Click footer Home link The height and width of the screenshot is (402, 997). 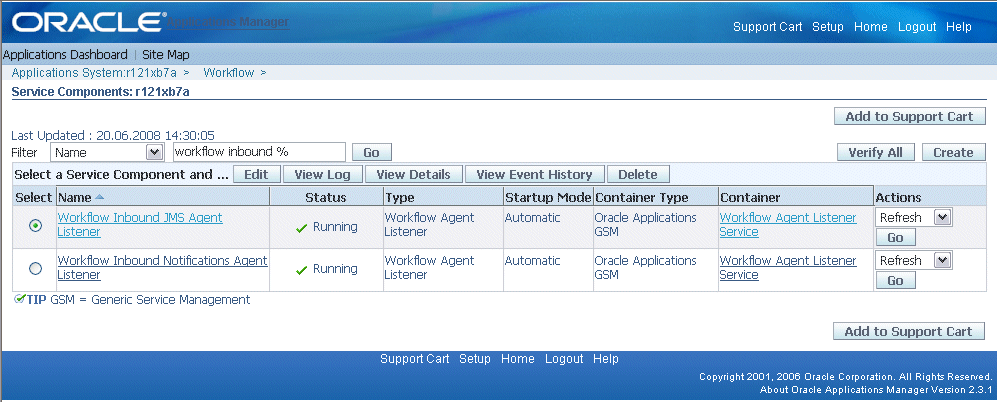click(518, 359)
